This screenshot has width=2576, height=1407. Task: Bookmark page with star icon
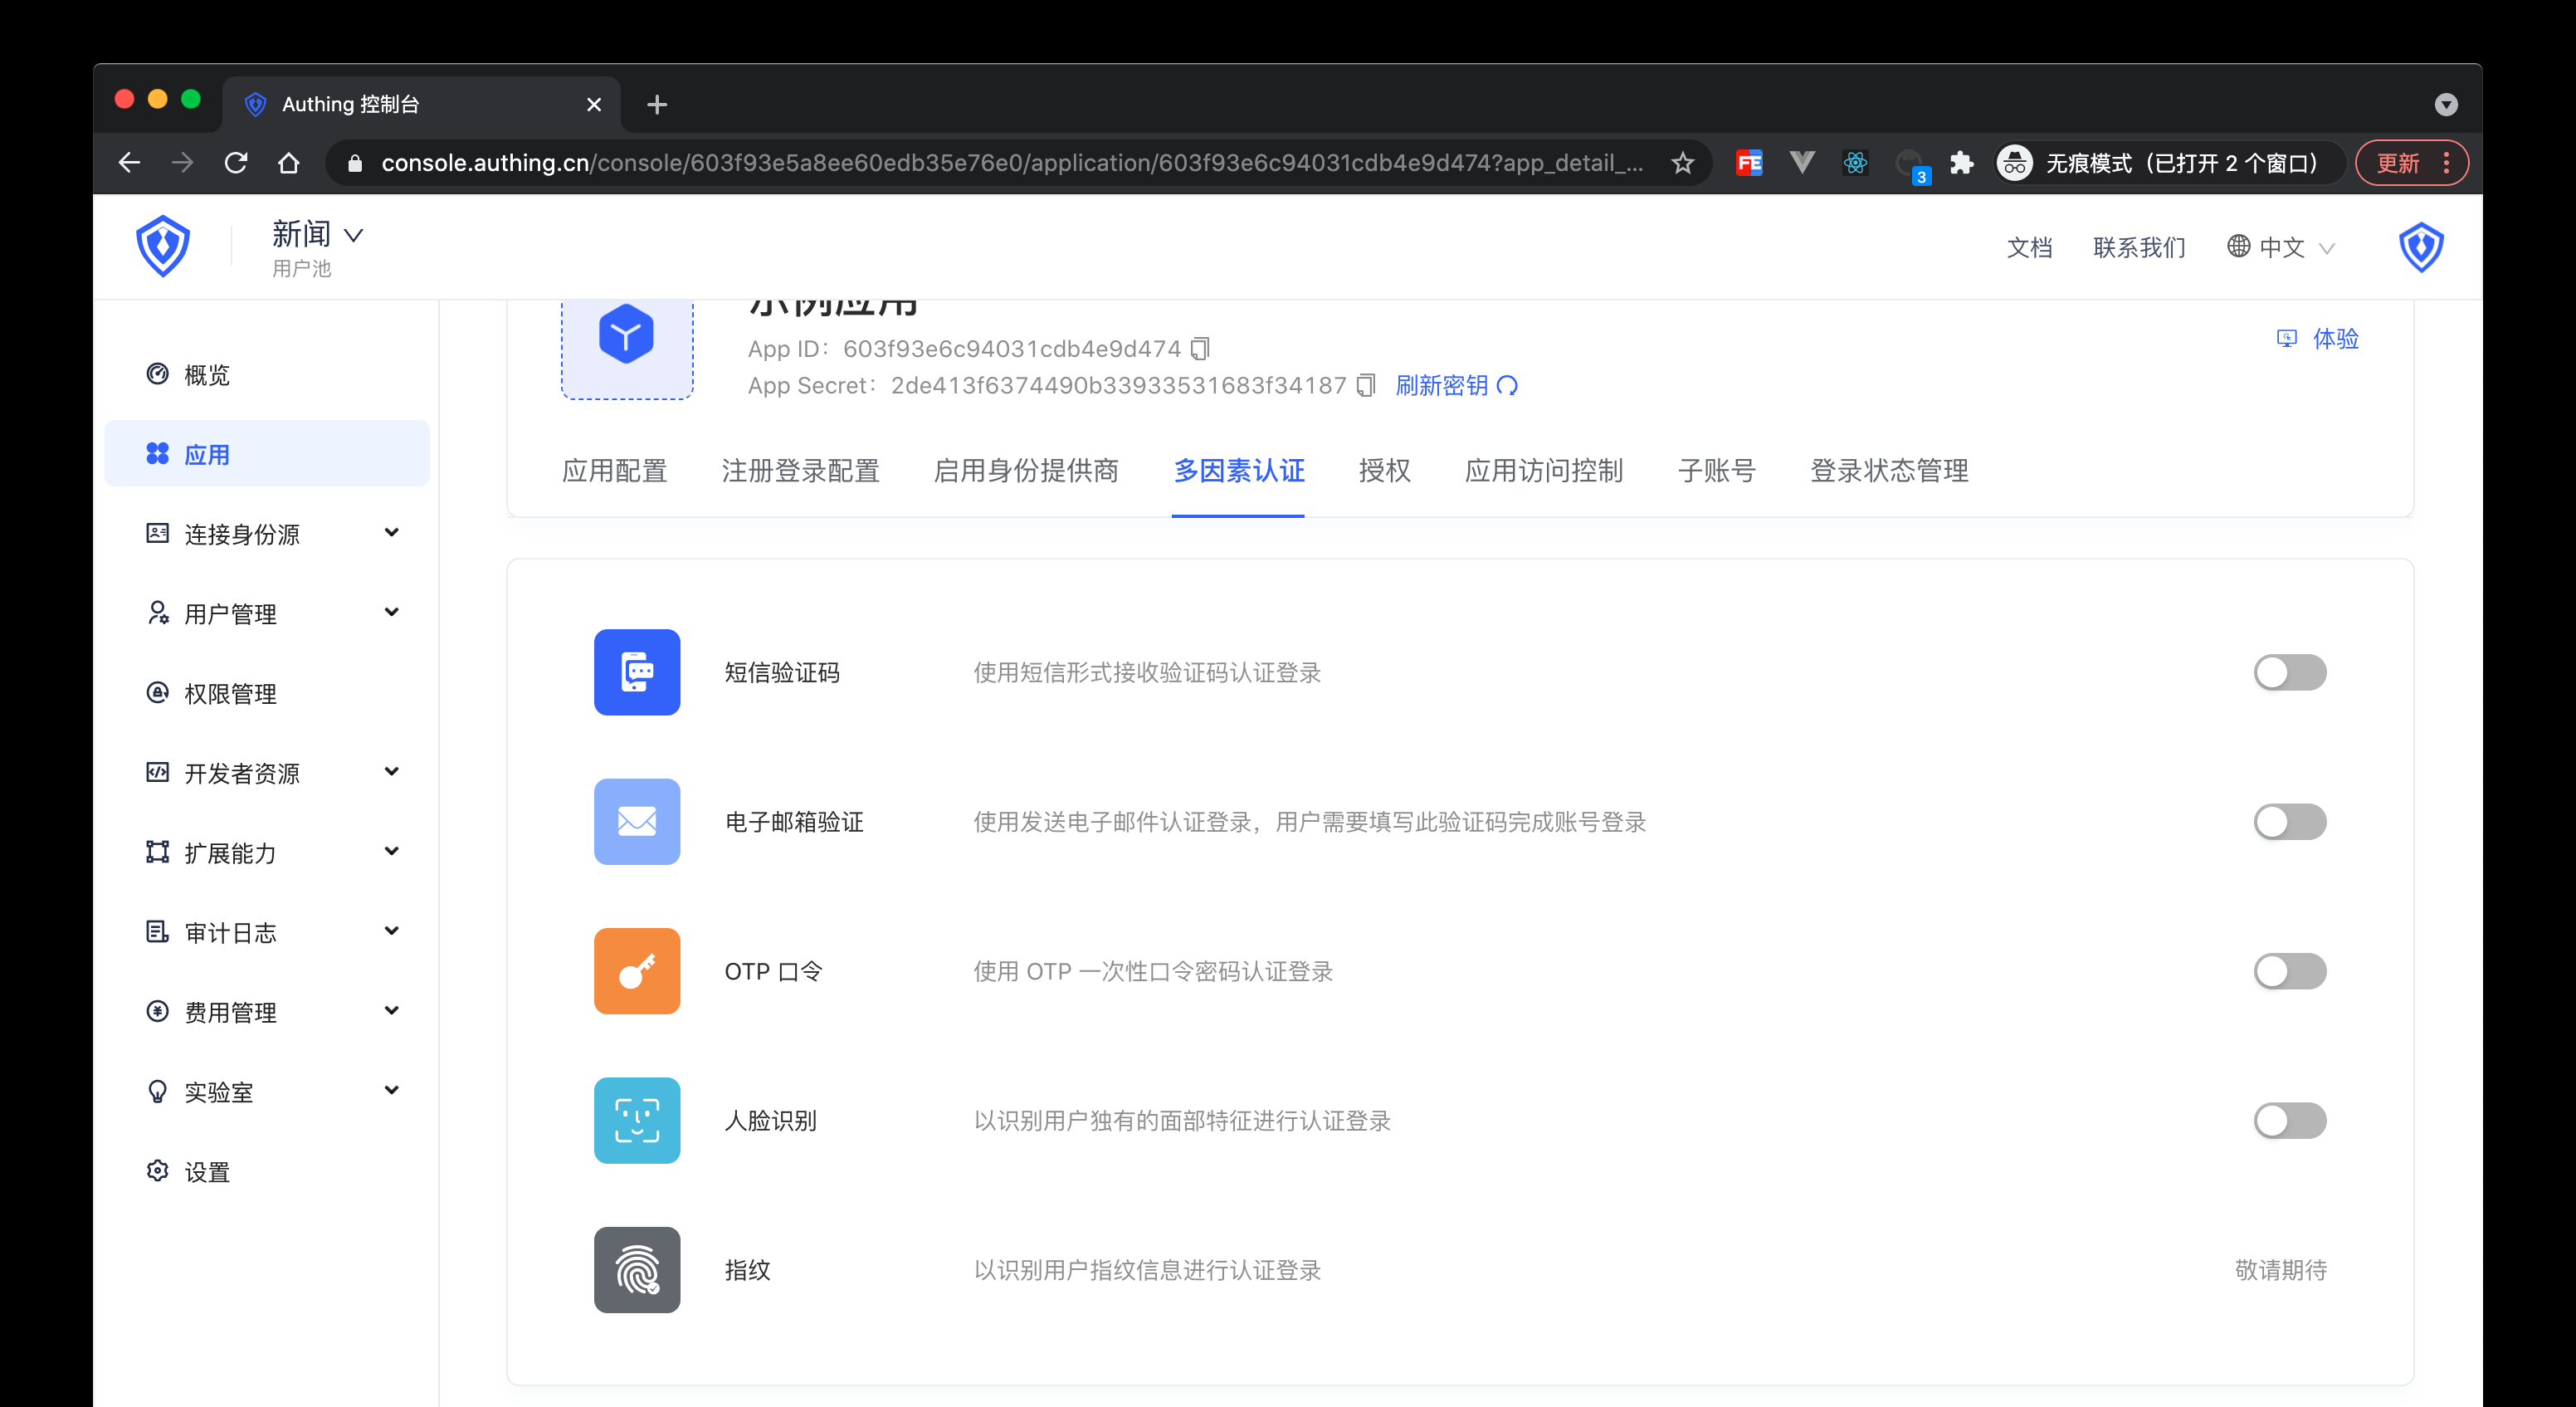(x=1683, y=162)
